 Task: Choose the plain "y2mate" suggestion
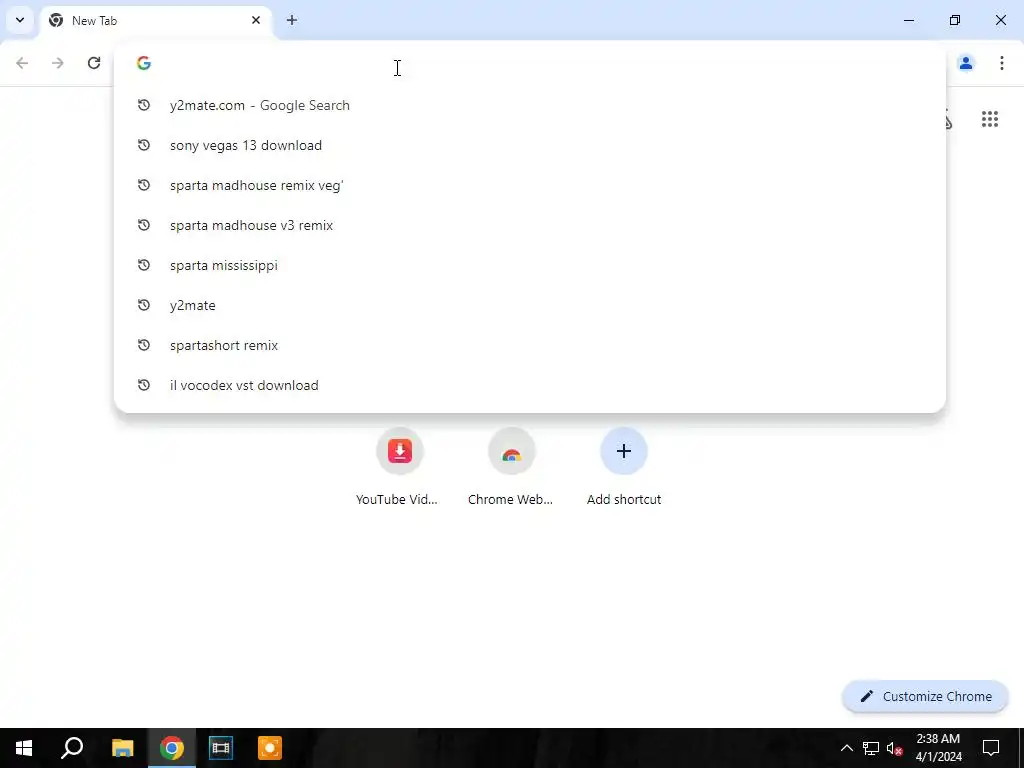(x=530, y=305)
